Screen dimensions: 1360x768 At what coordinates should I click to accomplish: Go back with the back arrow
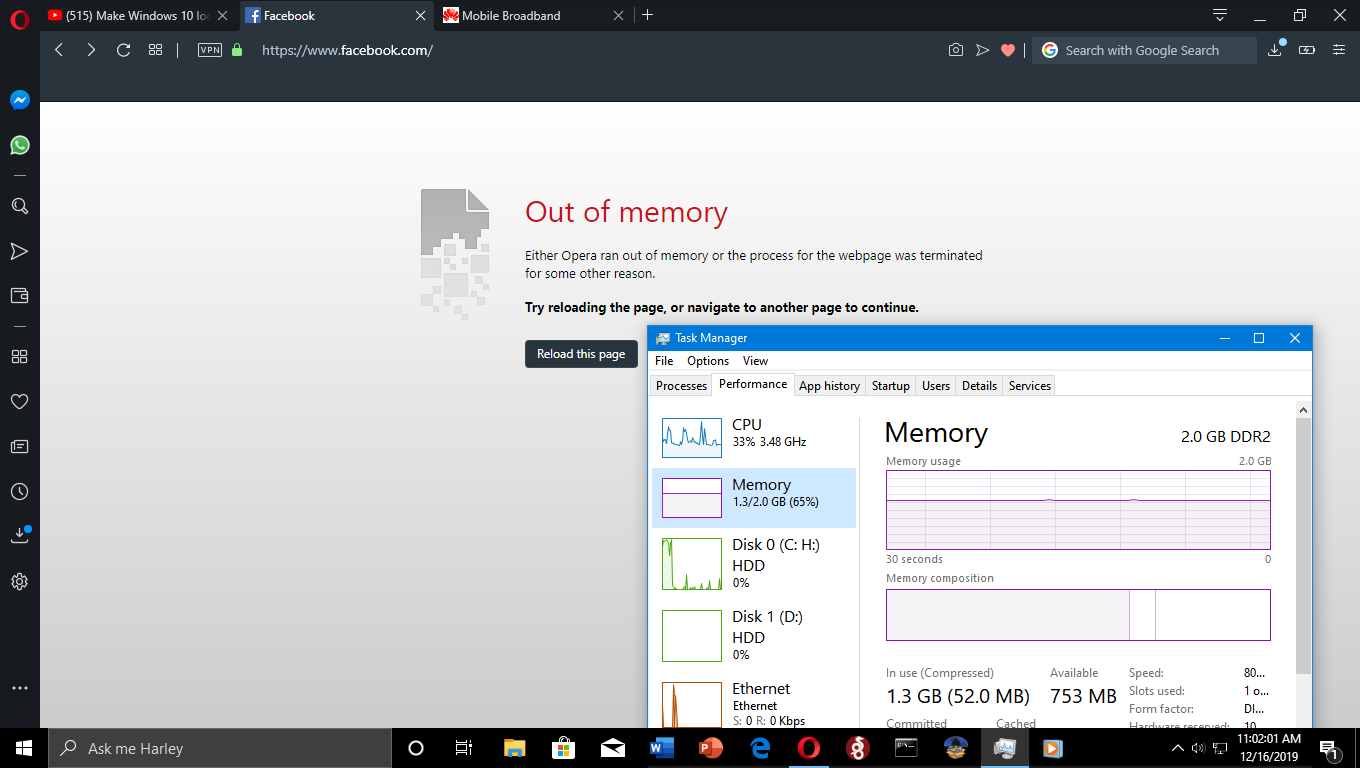tap(59, 50)
